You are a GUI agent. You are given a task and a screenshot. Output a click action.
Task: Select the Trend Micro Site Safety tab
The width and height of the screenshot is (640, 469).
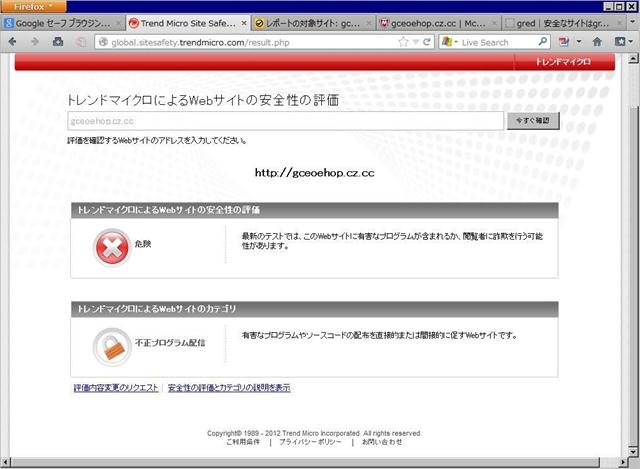pyautogui.click(x=188, y=23)
